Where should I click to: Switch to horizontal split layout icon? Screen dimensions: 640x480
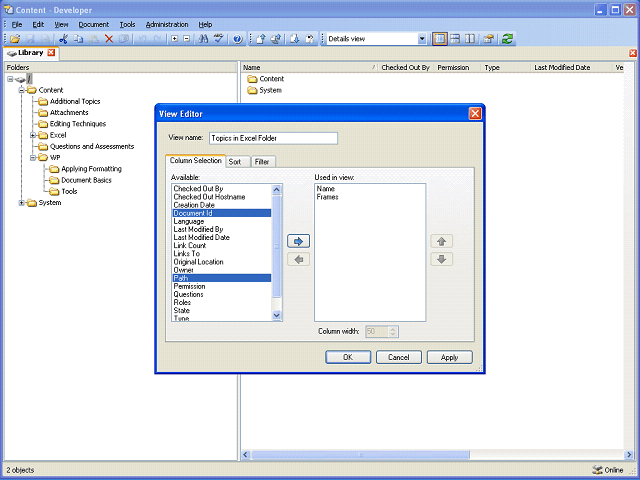click(x=455, y=39)
